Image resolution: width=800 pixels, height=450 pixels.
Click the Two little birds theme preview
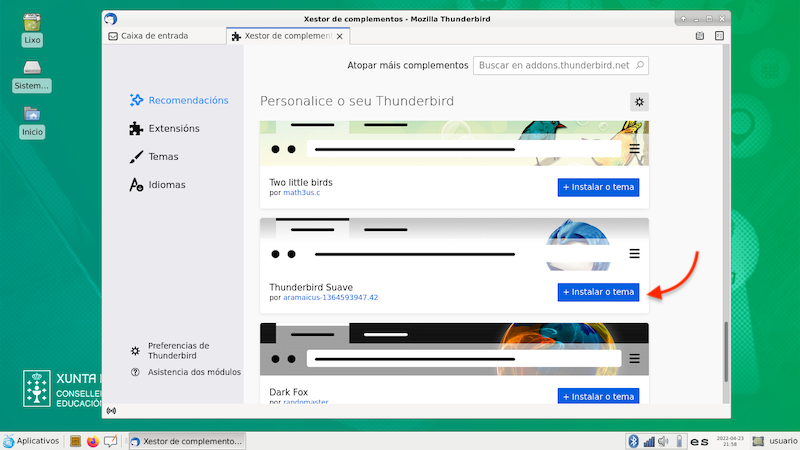coord(454,143)
